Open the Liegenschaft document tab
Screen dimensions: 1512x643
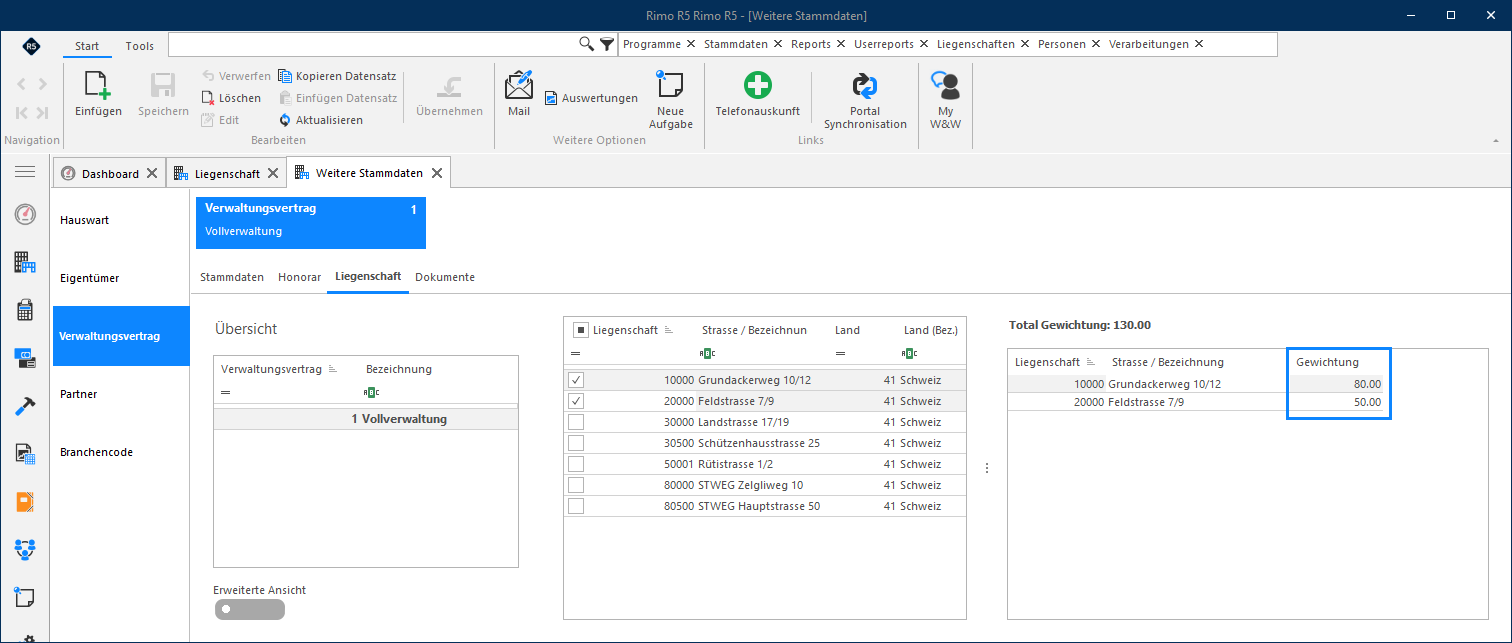226,174
